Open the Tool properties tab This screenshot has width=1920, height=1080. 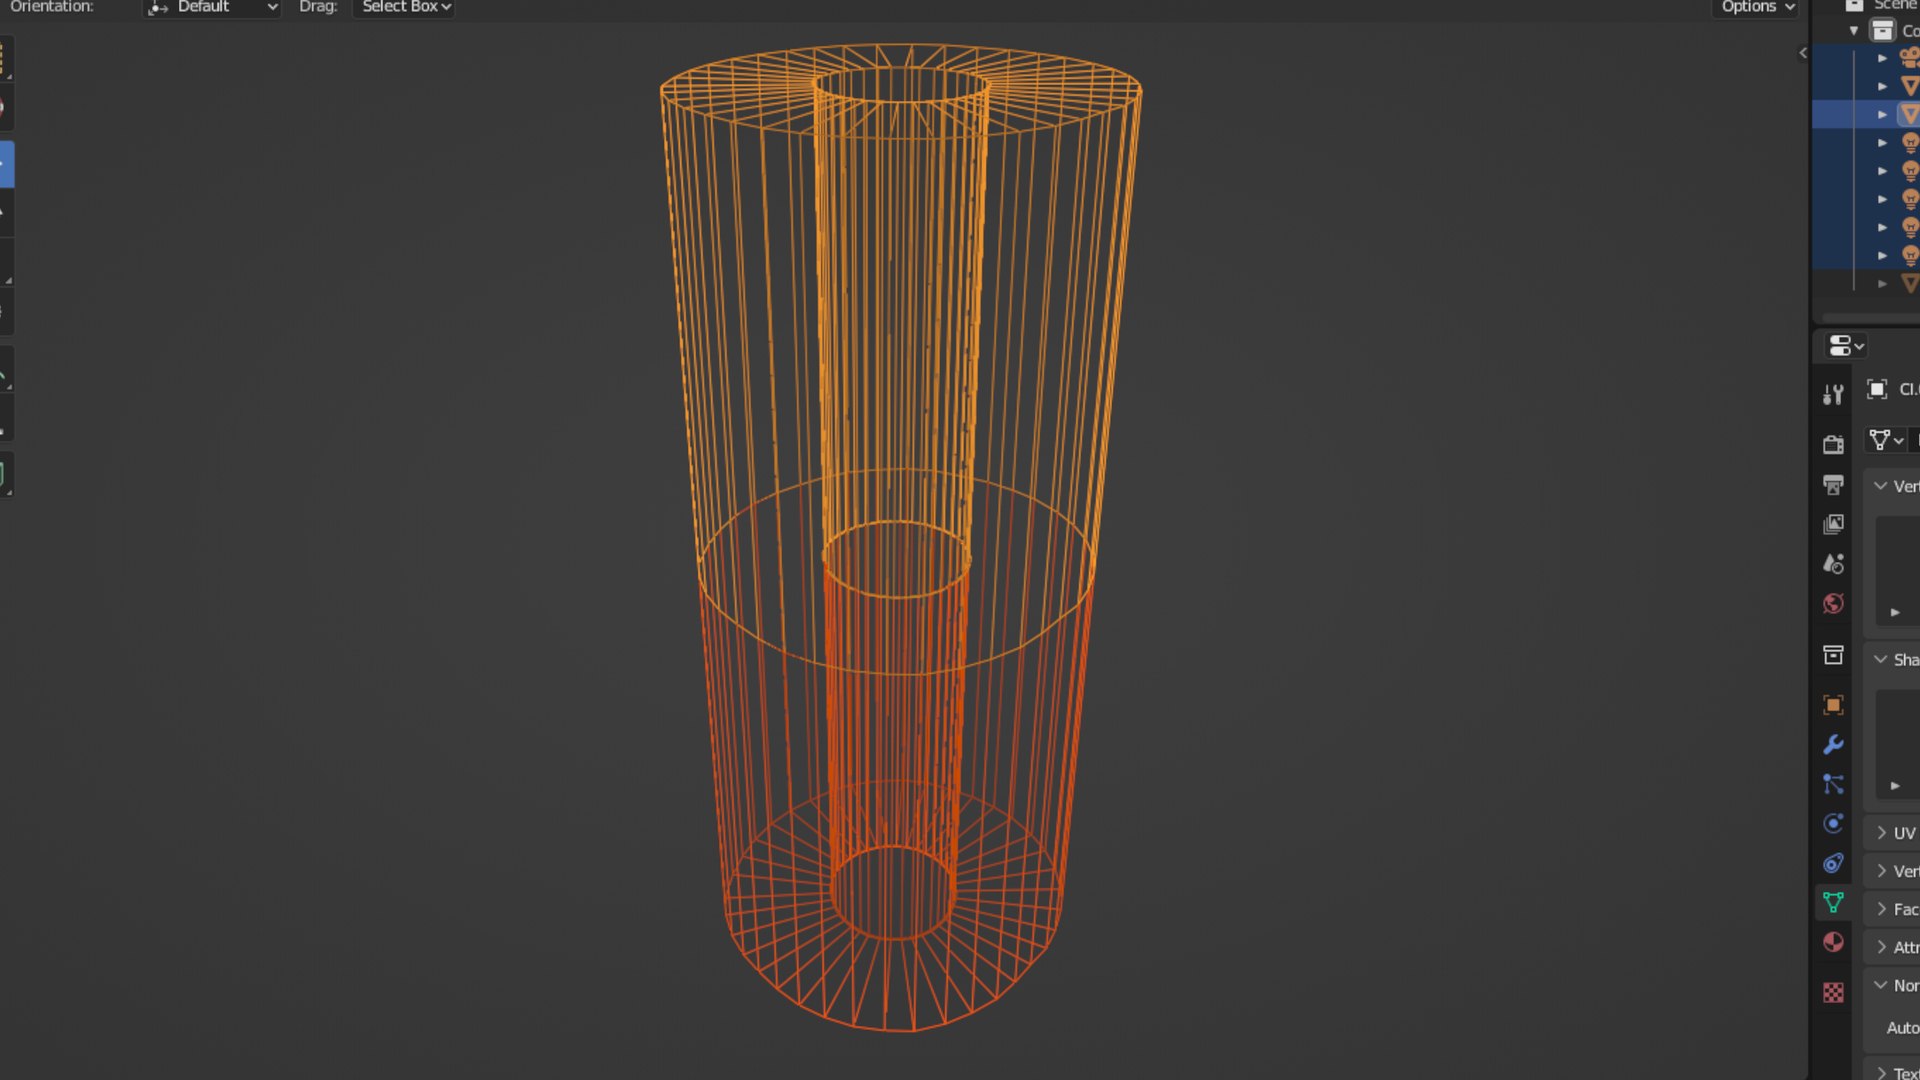[x=1833, y=395]
